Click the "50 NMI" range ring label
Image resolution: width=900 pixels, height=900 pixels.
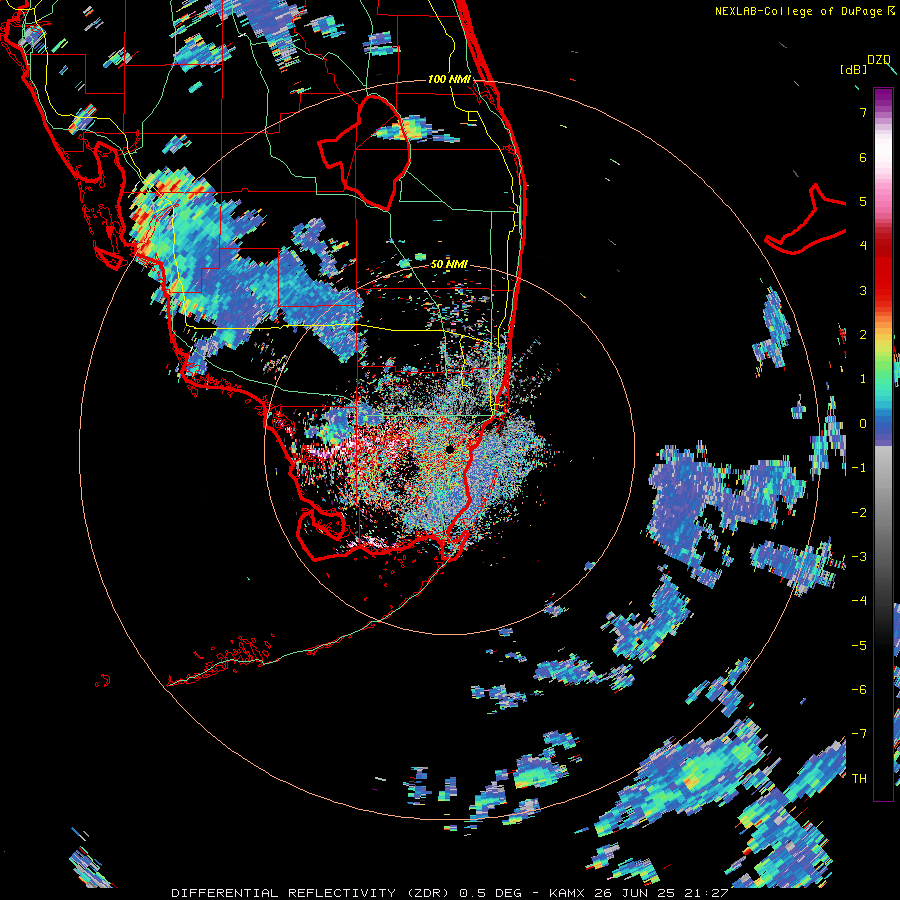point(449,264)
